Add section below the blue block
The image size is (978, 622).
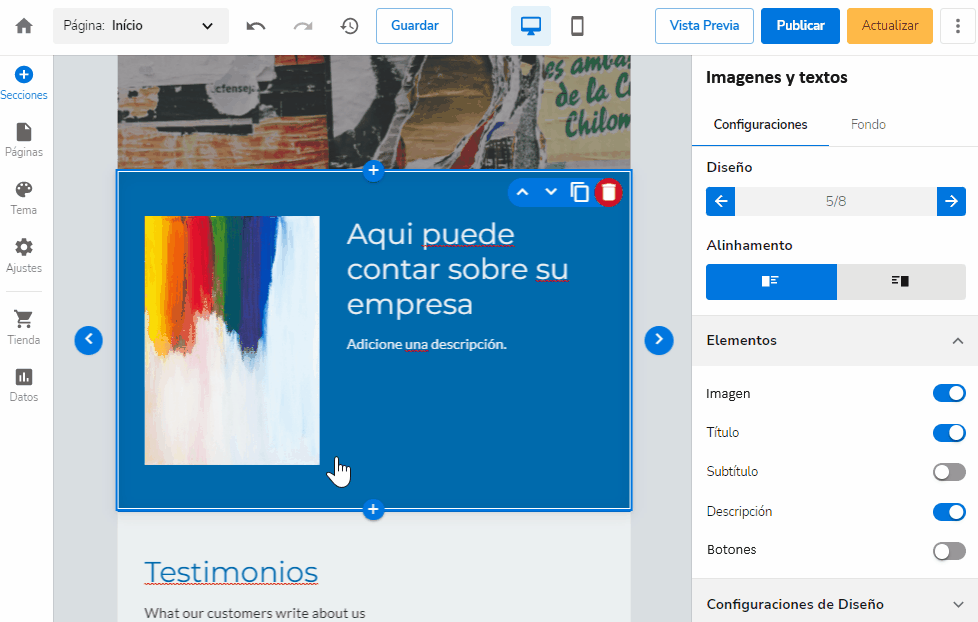373,510
